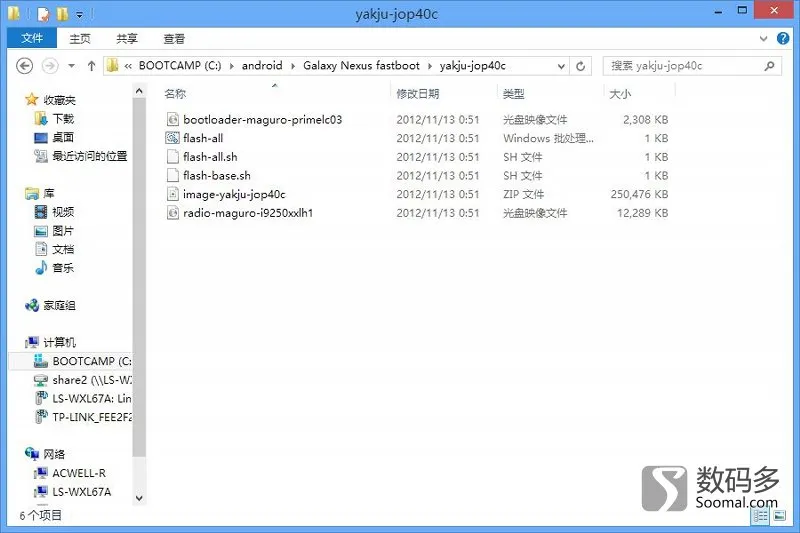The width and height of the screenshot is (800, 533).
Task: Select the image-yakju-jop40c ZIP file icon
Action: 173,194
